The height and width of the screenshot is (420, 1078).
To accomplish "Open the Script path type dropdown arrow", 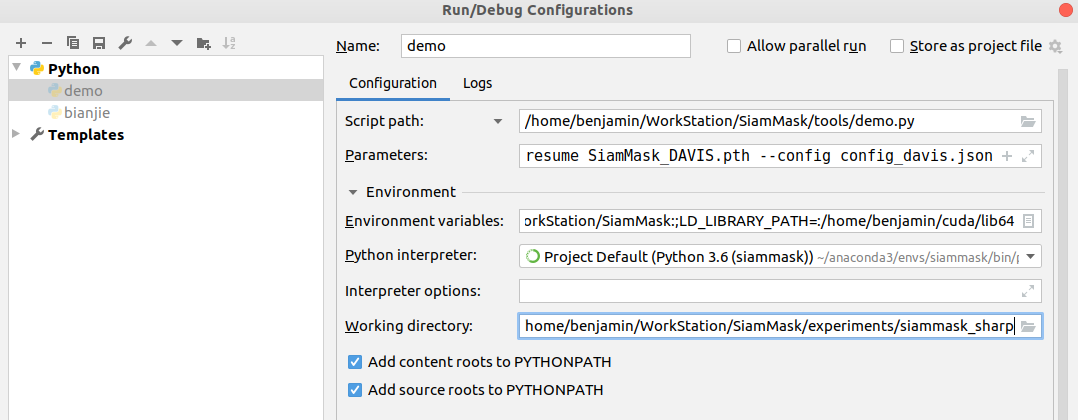I will pos(498,122).
